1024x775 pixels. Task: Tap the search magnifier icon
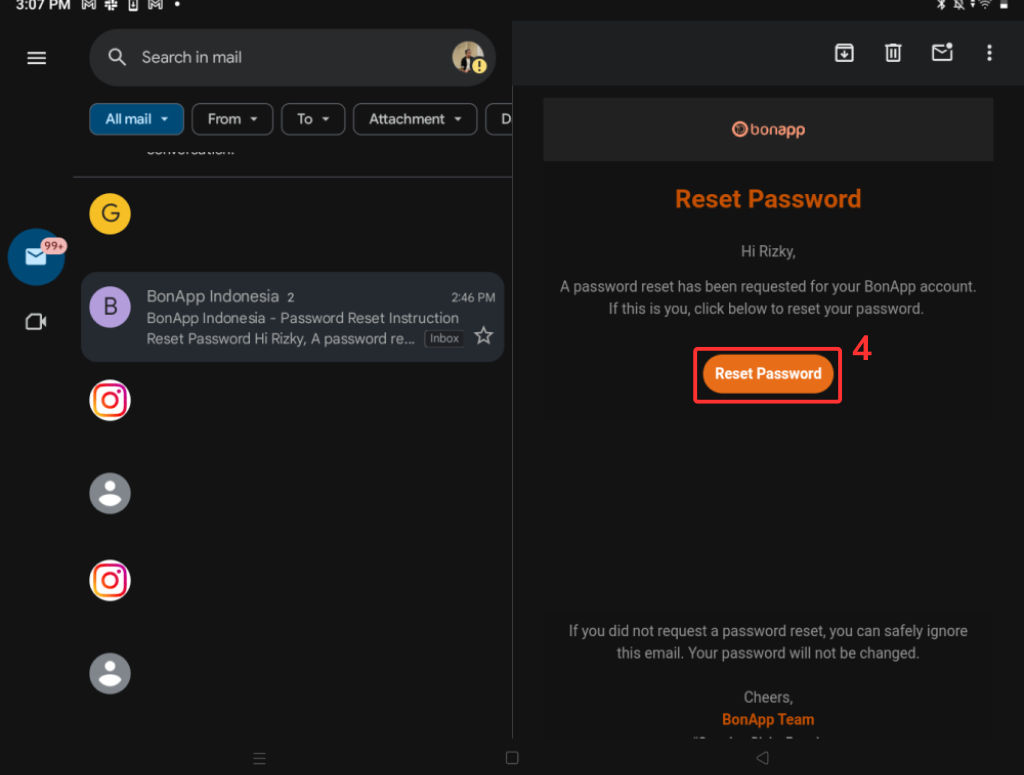coord(117,57)
